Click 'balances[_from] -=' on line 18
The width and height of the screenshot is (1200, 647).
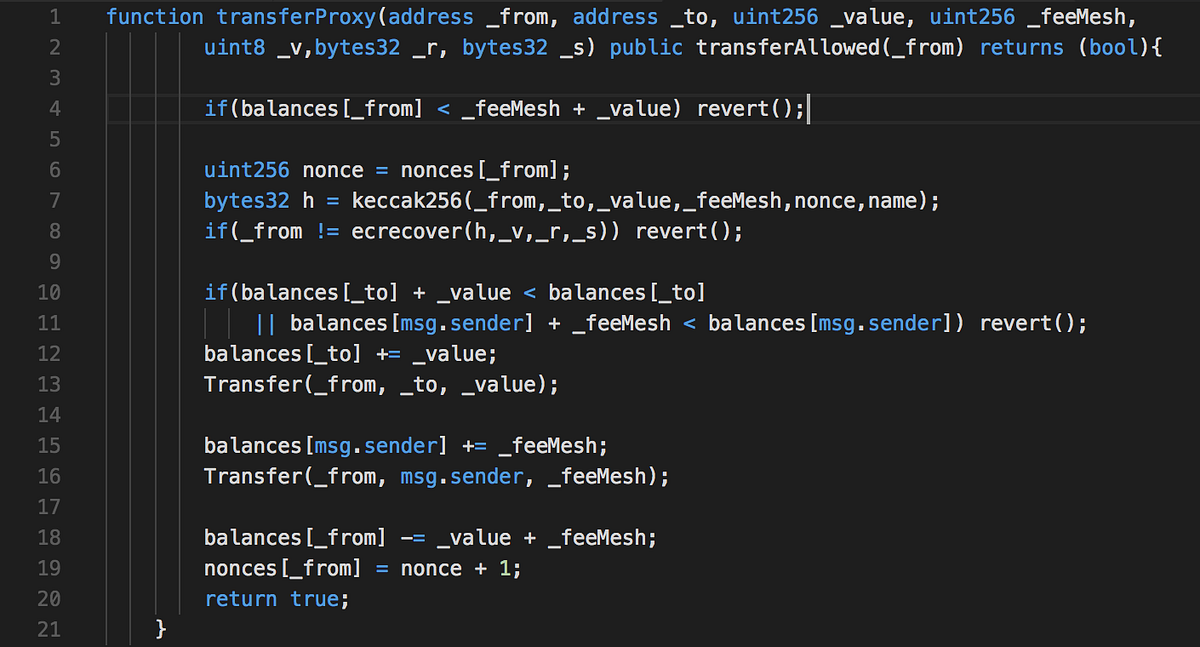(x=315, y=538)
